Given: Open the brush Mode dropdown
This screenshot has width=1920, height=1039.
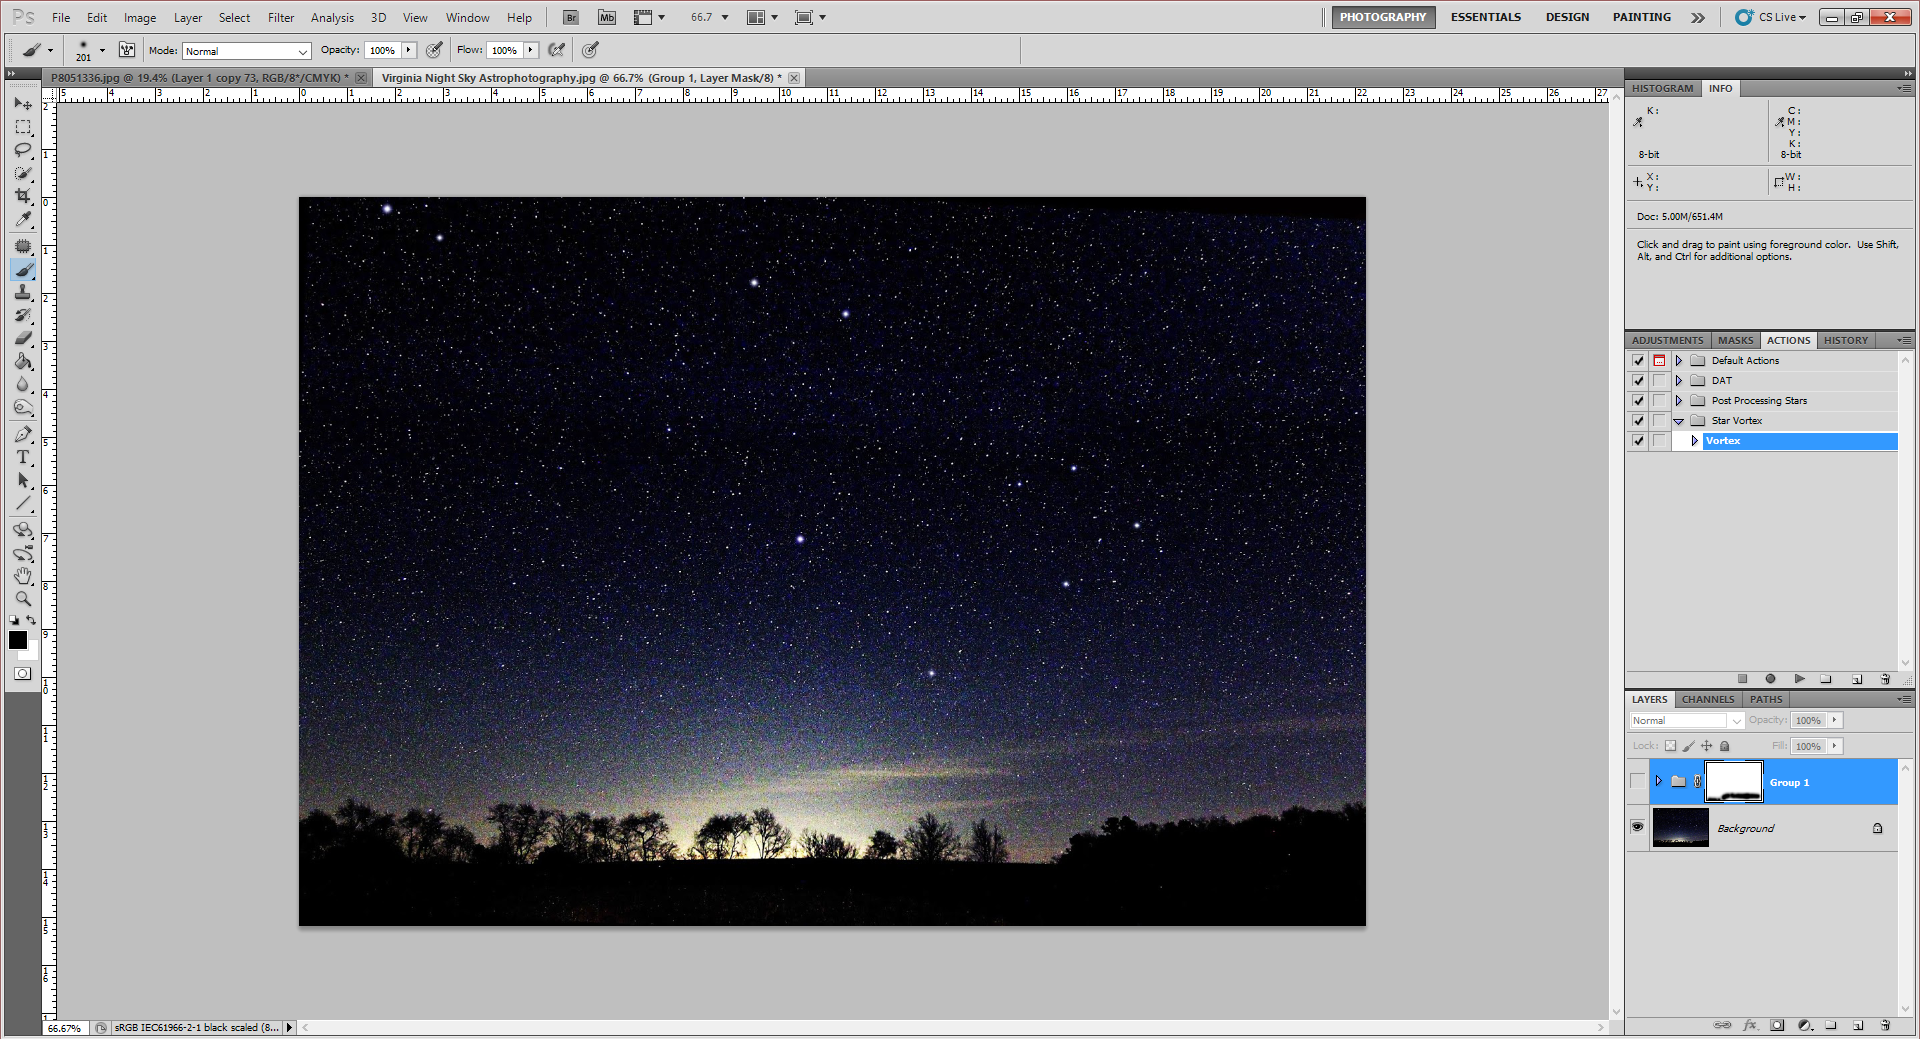Looking at the screenshot, I should [247, 51].
